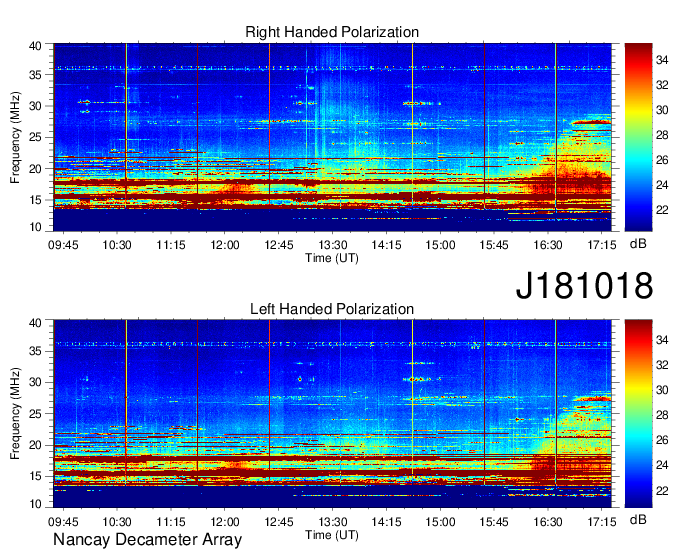The image size is (680, 552).
Task: Click the 16:30 time tick on Left Handed plot
Action: pos(548,521)
